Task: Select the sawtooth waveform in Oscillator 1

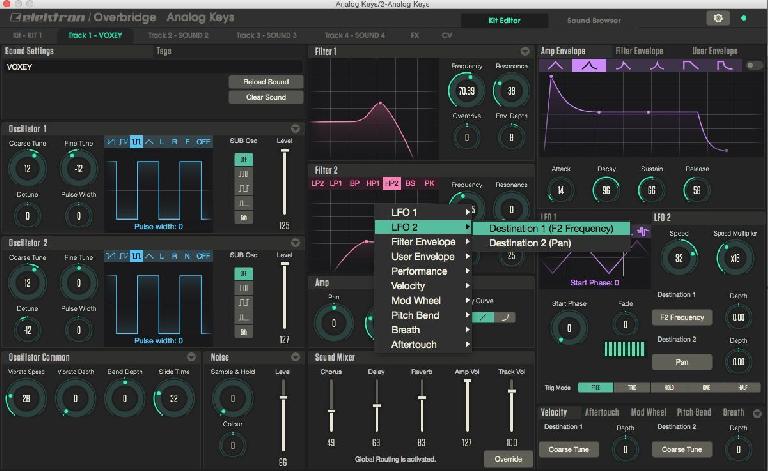Action: coord(111,142)
